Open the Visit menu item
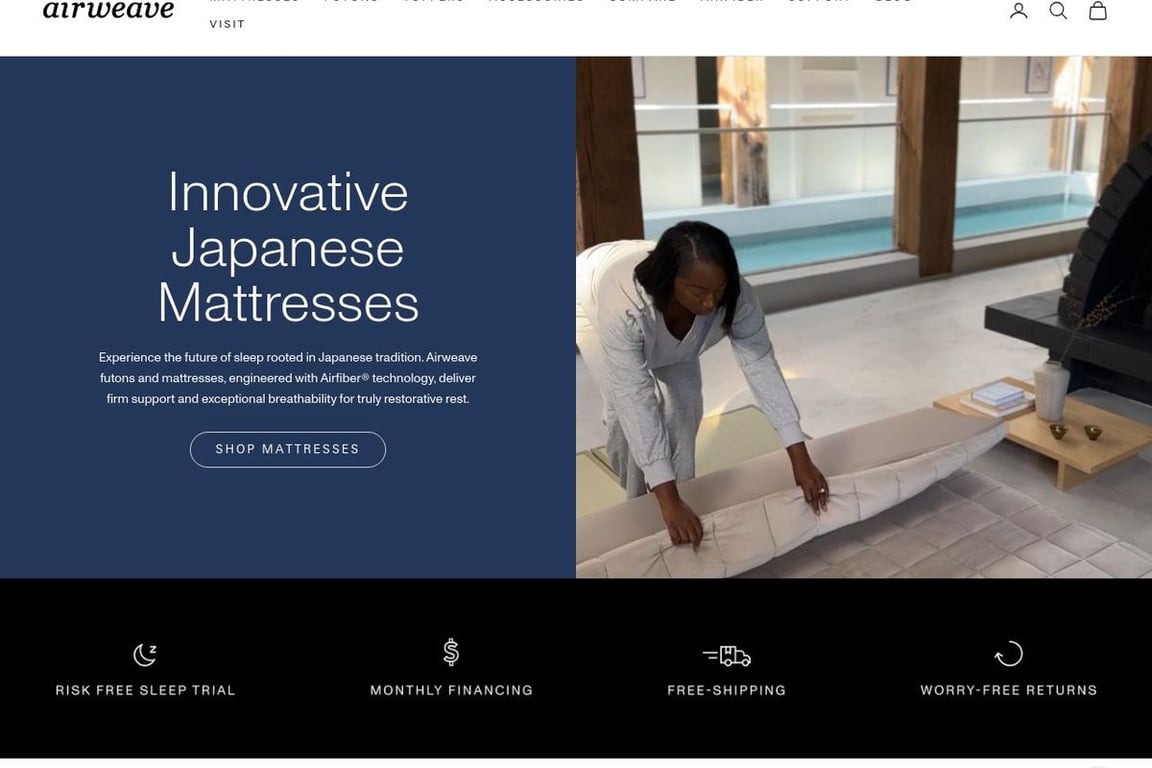The image size is (1152, 768). pyautogui.click(x=227, y=24)
